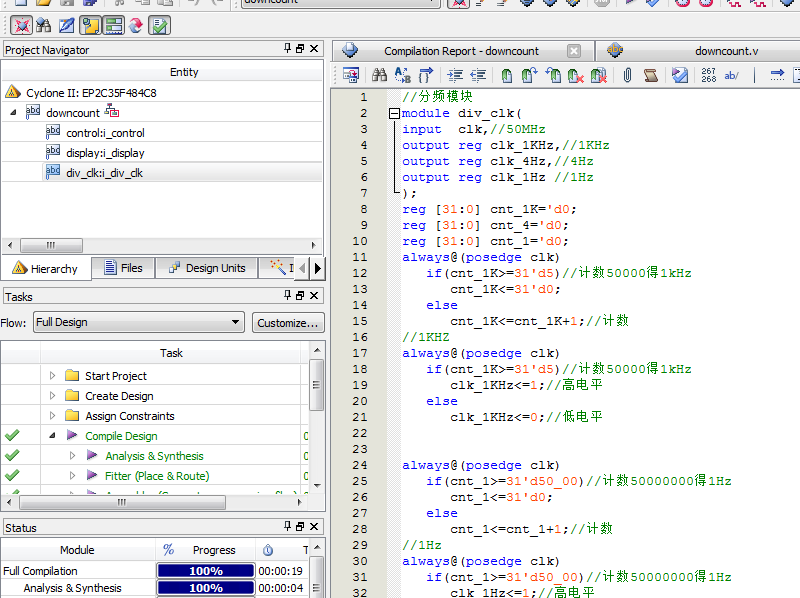Collapse the Compile Design task

tap(52, 436)
